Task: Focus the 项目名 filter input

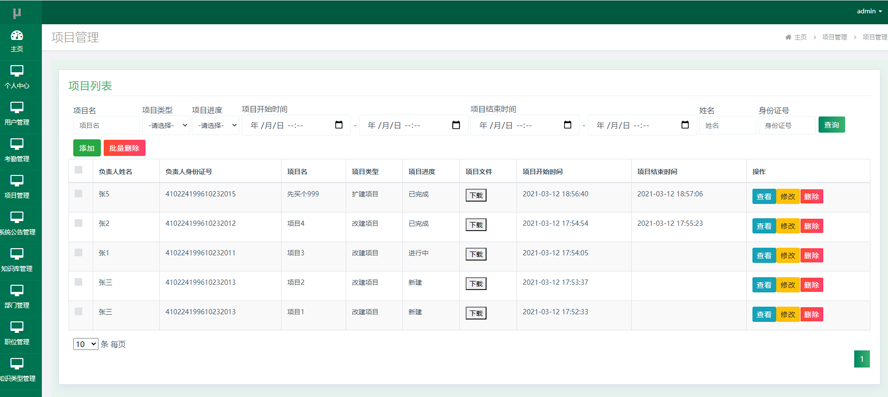Action: tap(106, 125)
